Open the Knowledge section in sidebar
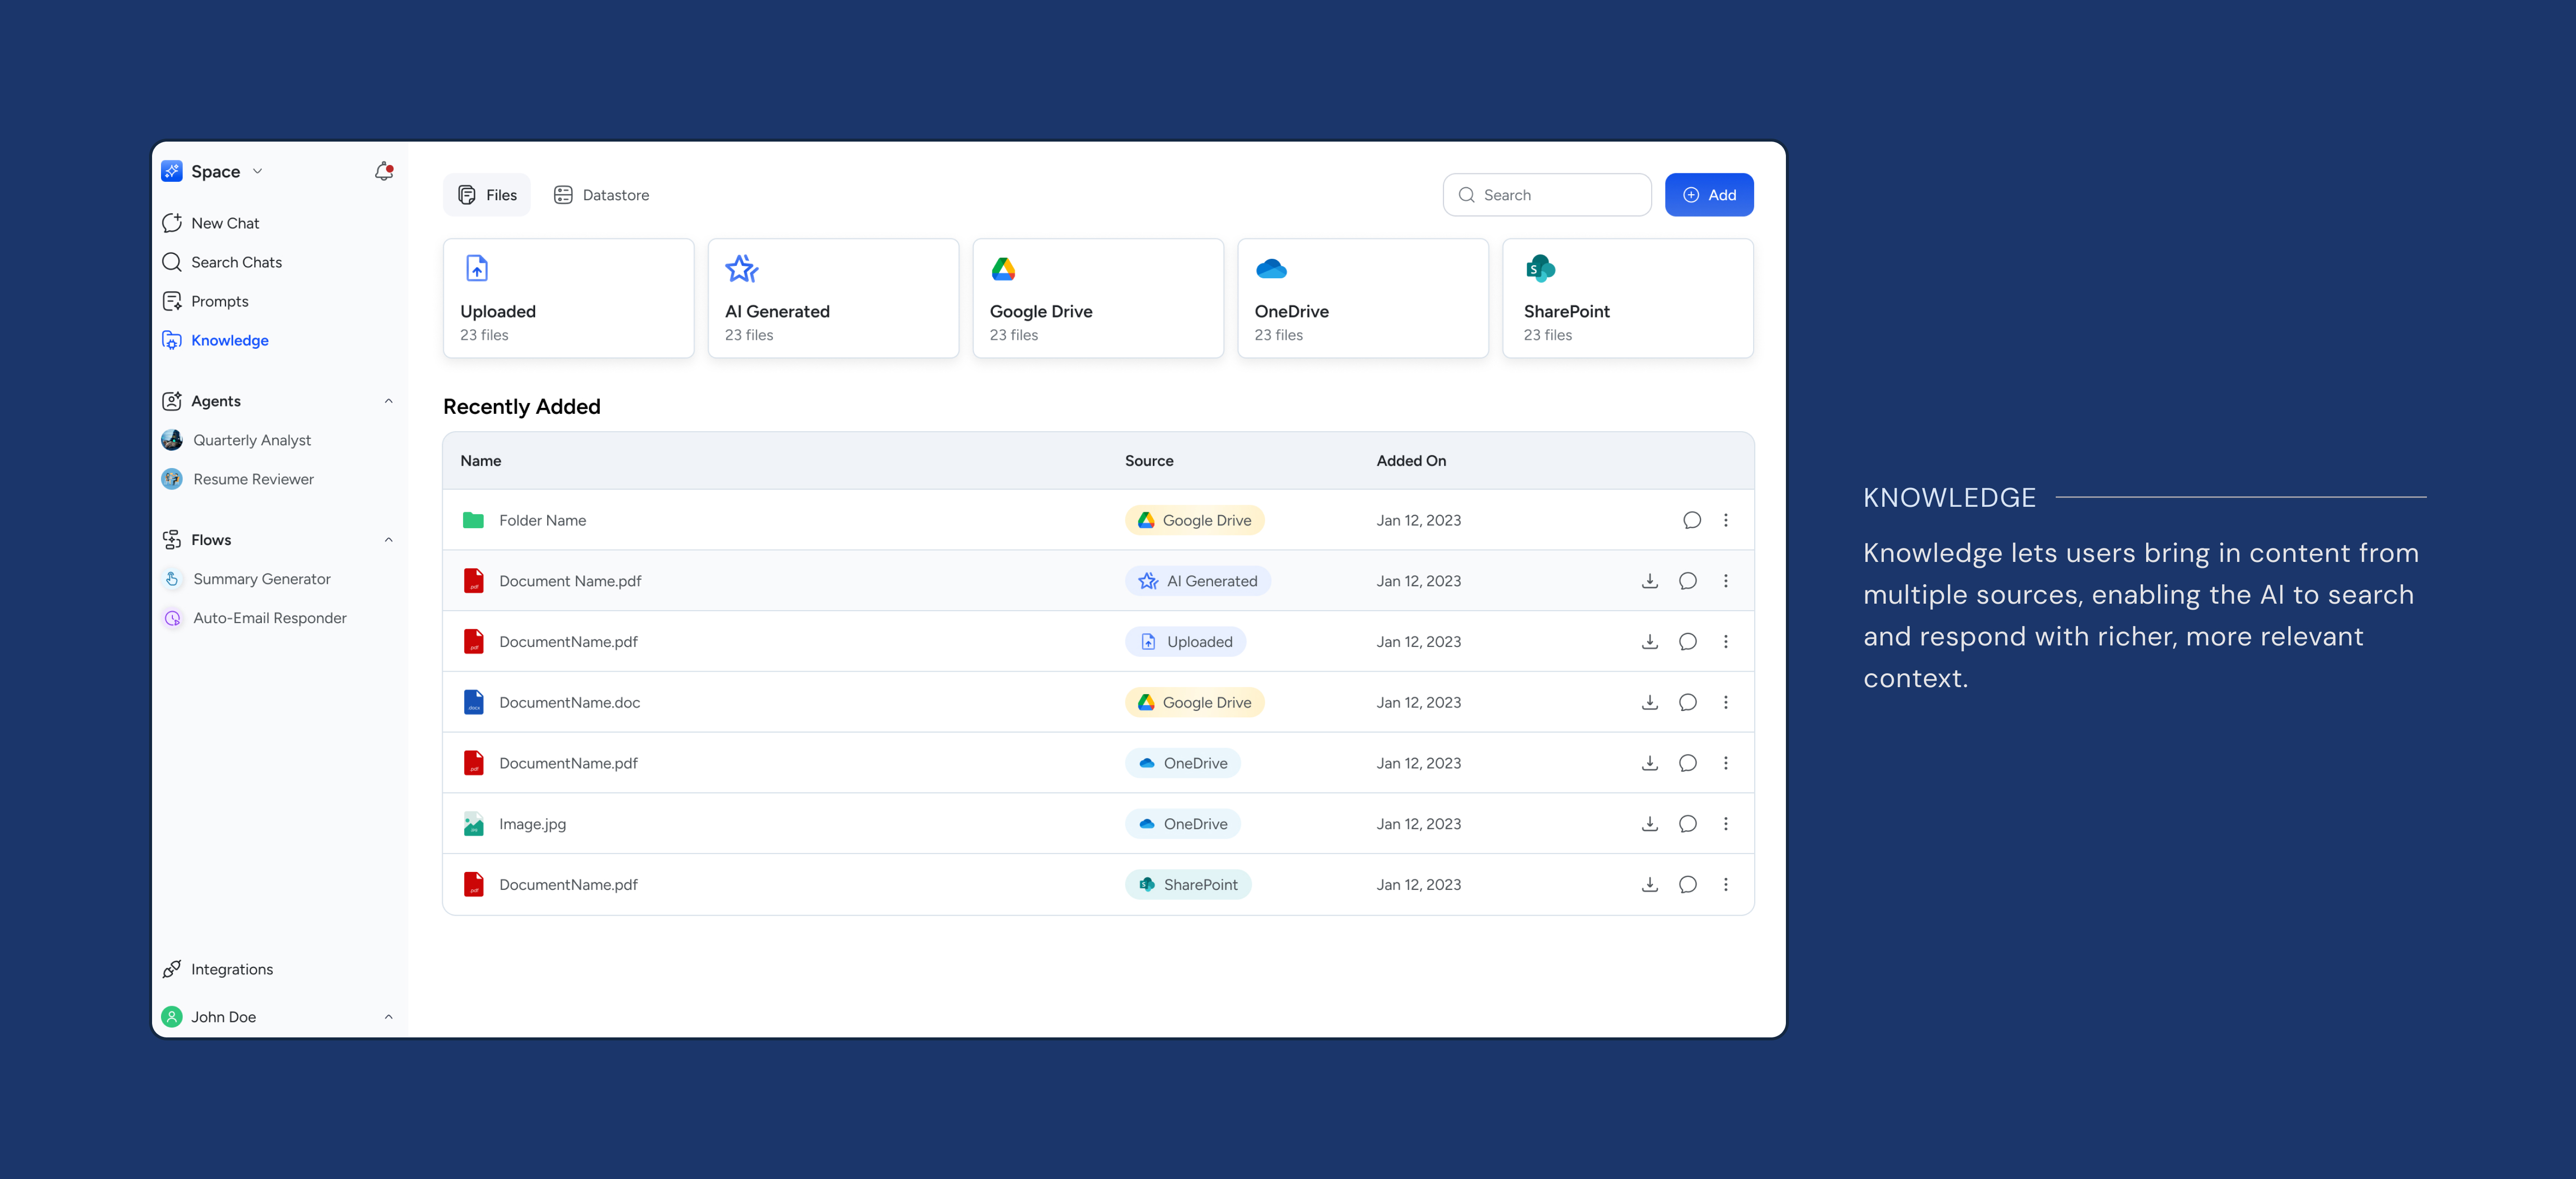Image resolution: width=2576 pixels, height=1179 pixels. (x=230, y=340)
